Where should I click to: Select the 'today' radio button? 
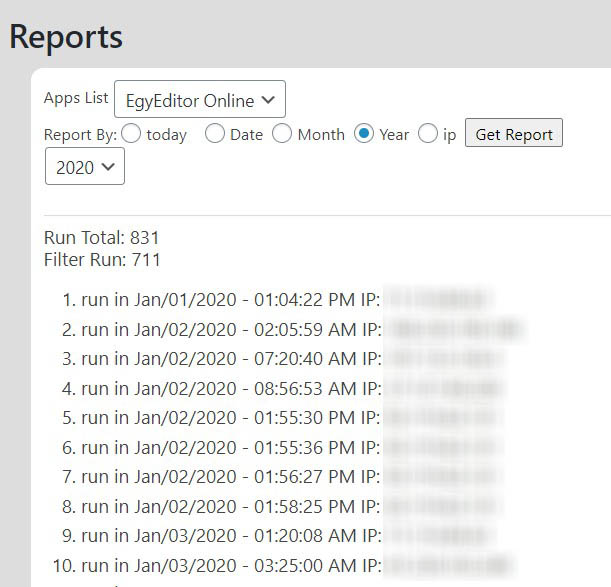[x=131, y=134]
